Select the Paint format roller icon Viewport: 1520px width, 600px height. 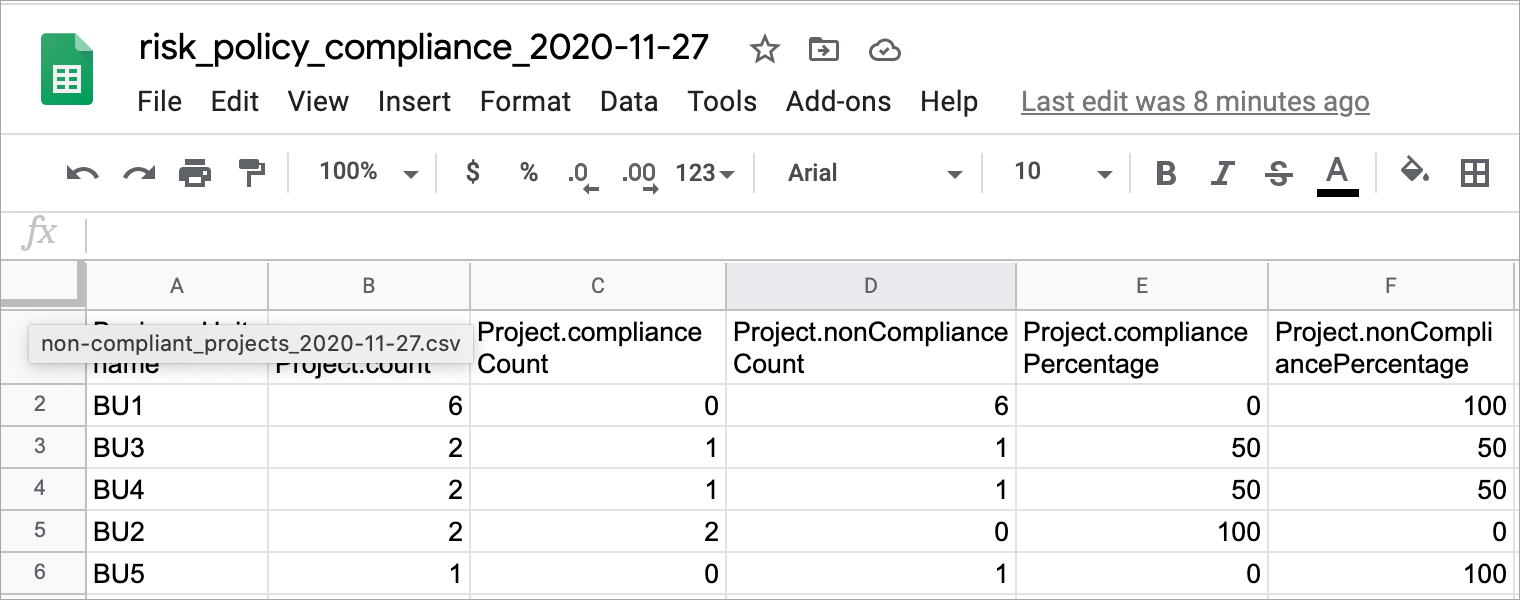(x=251, y=173)
